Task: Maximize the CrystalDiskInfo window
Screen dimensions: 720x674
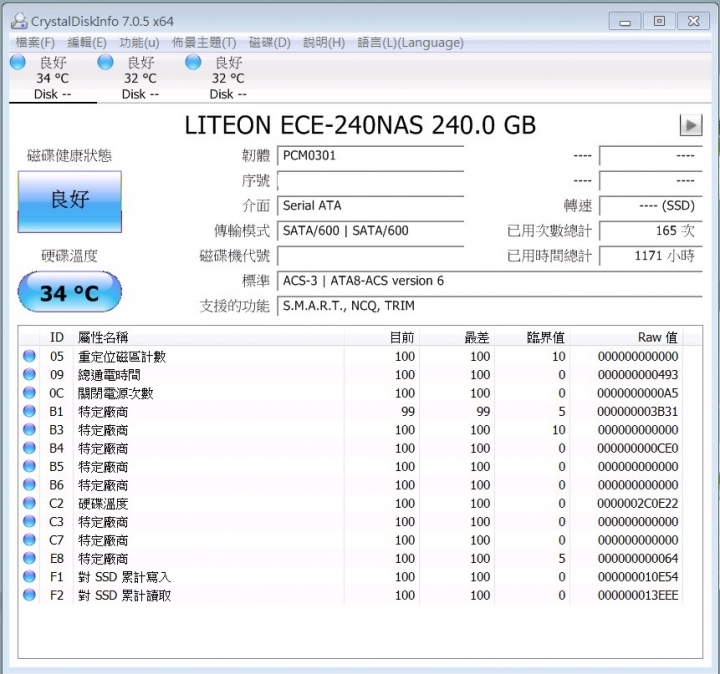Action: (659, 21)
